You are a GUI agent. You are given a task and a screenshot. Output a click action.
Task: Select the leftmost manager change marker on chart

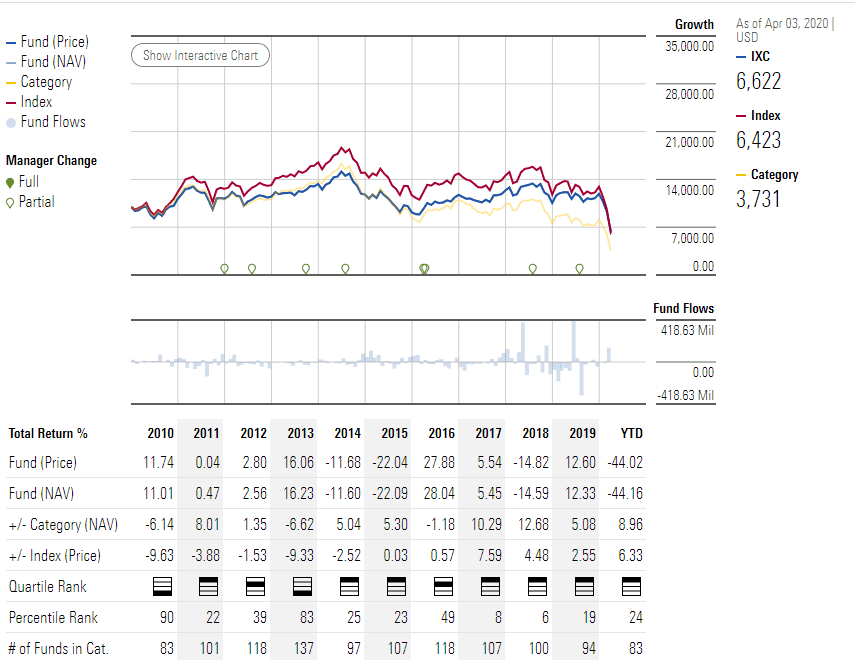click(x=224, y=268)
